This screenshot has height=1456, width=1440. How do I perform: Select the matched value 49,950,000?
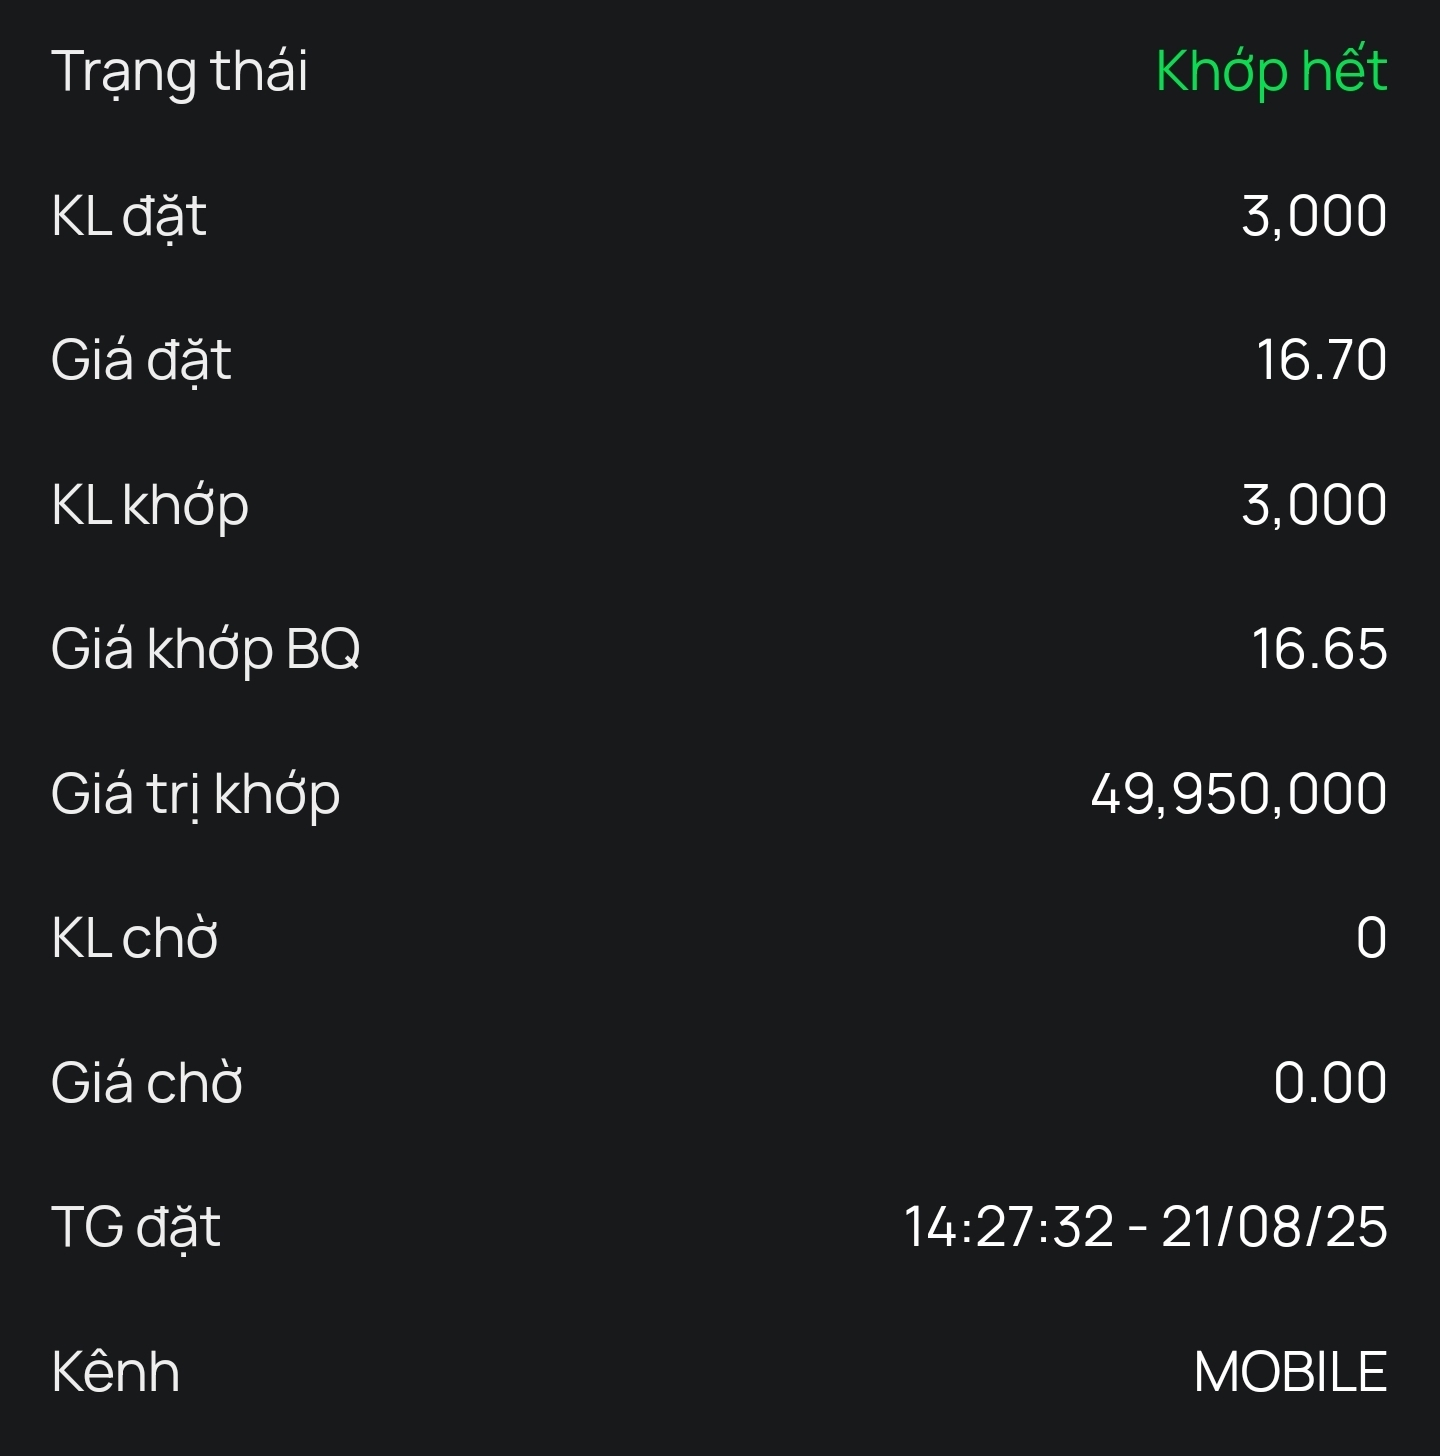point(1238,794)
